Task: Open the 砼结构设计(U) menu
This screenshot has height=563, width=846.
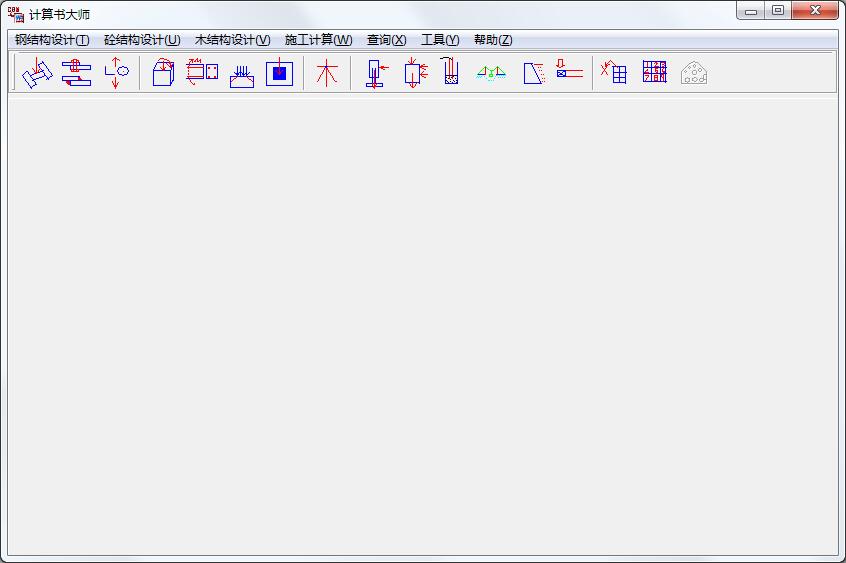Action: [142, 40]
